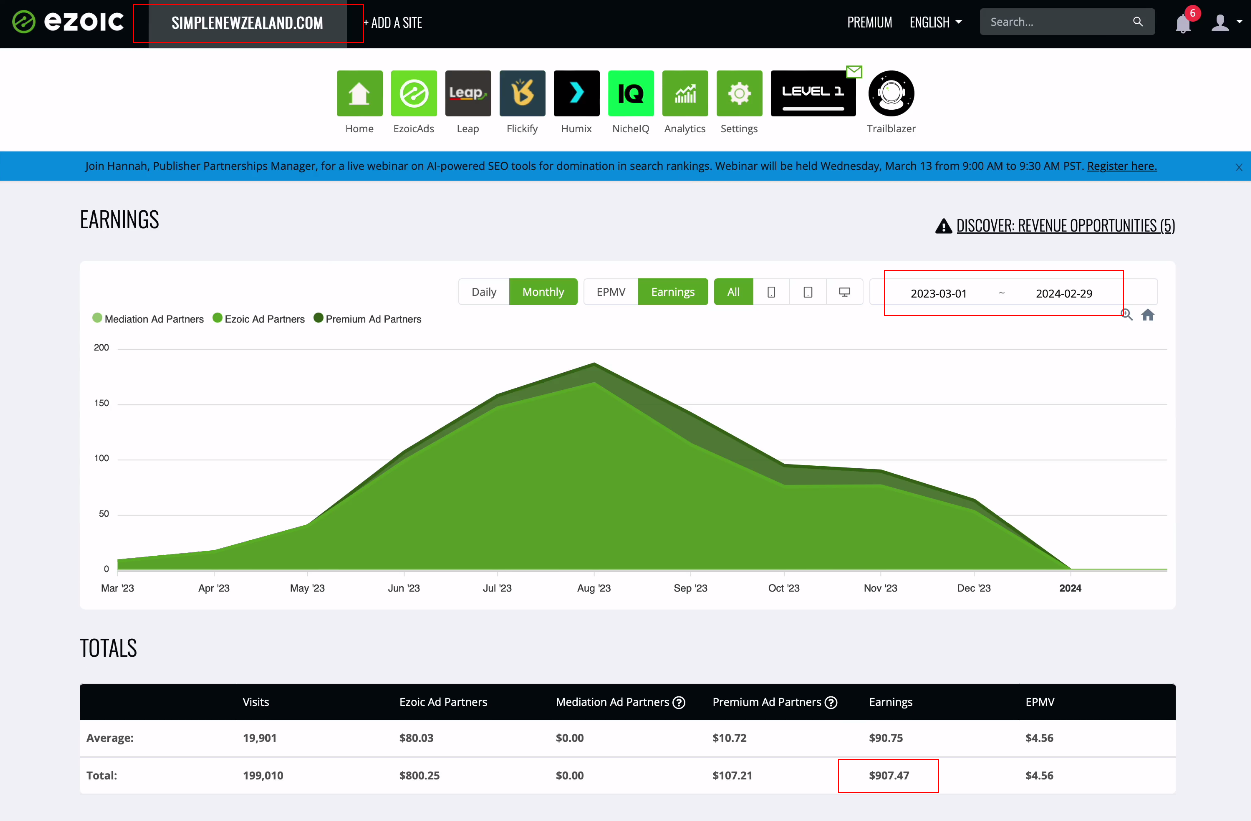
Task: Click total Ezoic Ad Partners $800.25
Action: 419,775
